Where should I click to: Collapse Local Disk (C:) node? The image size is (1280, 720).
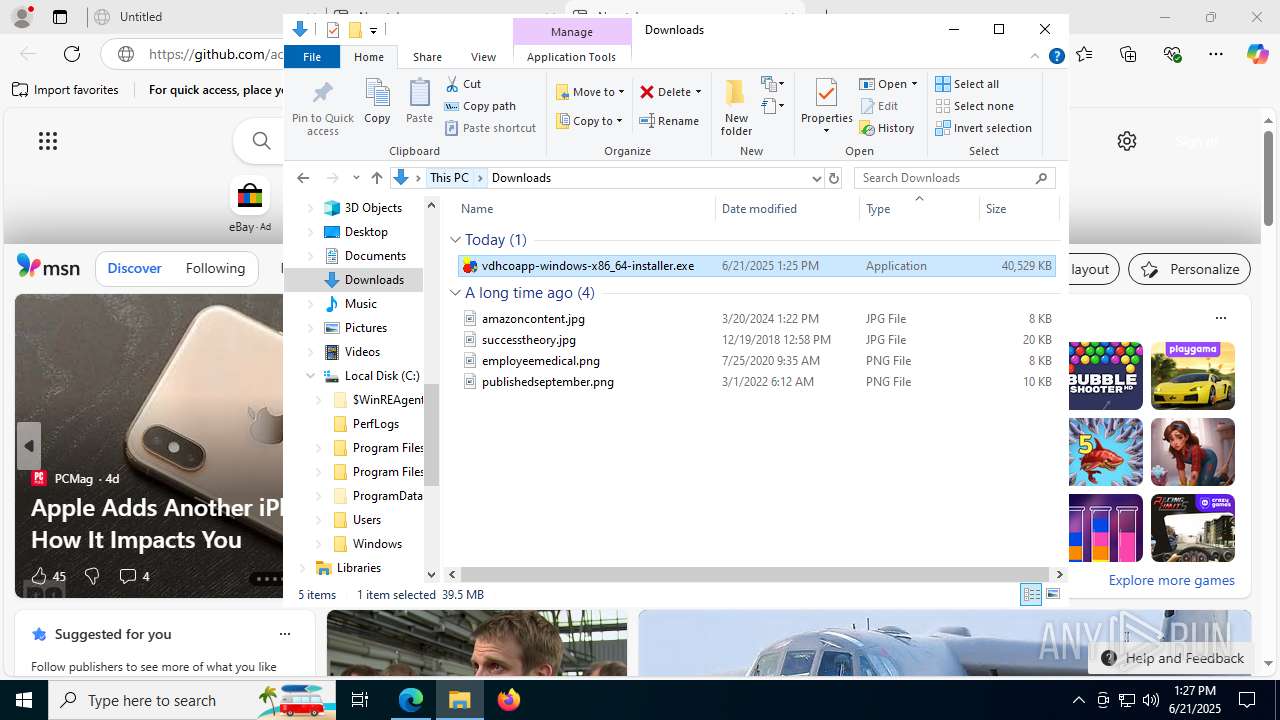[x=310, y=376]
